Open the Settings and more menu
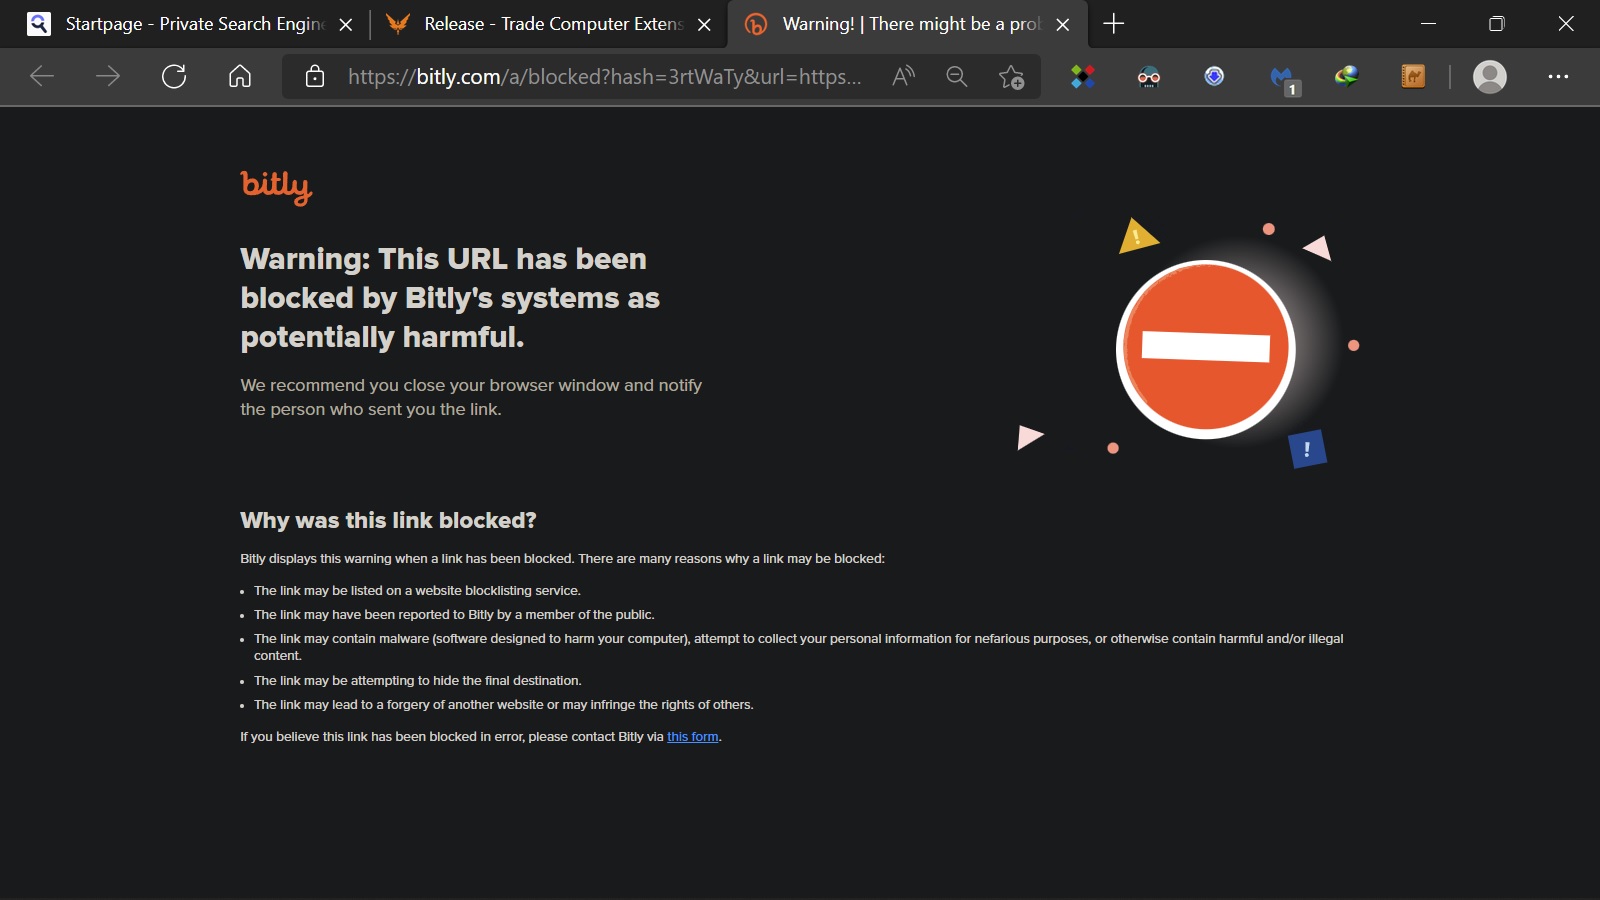Image resolution: width=1600 pixels, height=900 pixels. pyautogui.click(x=1558, y=76)
